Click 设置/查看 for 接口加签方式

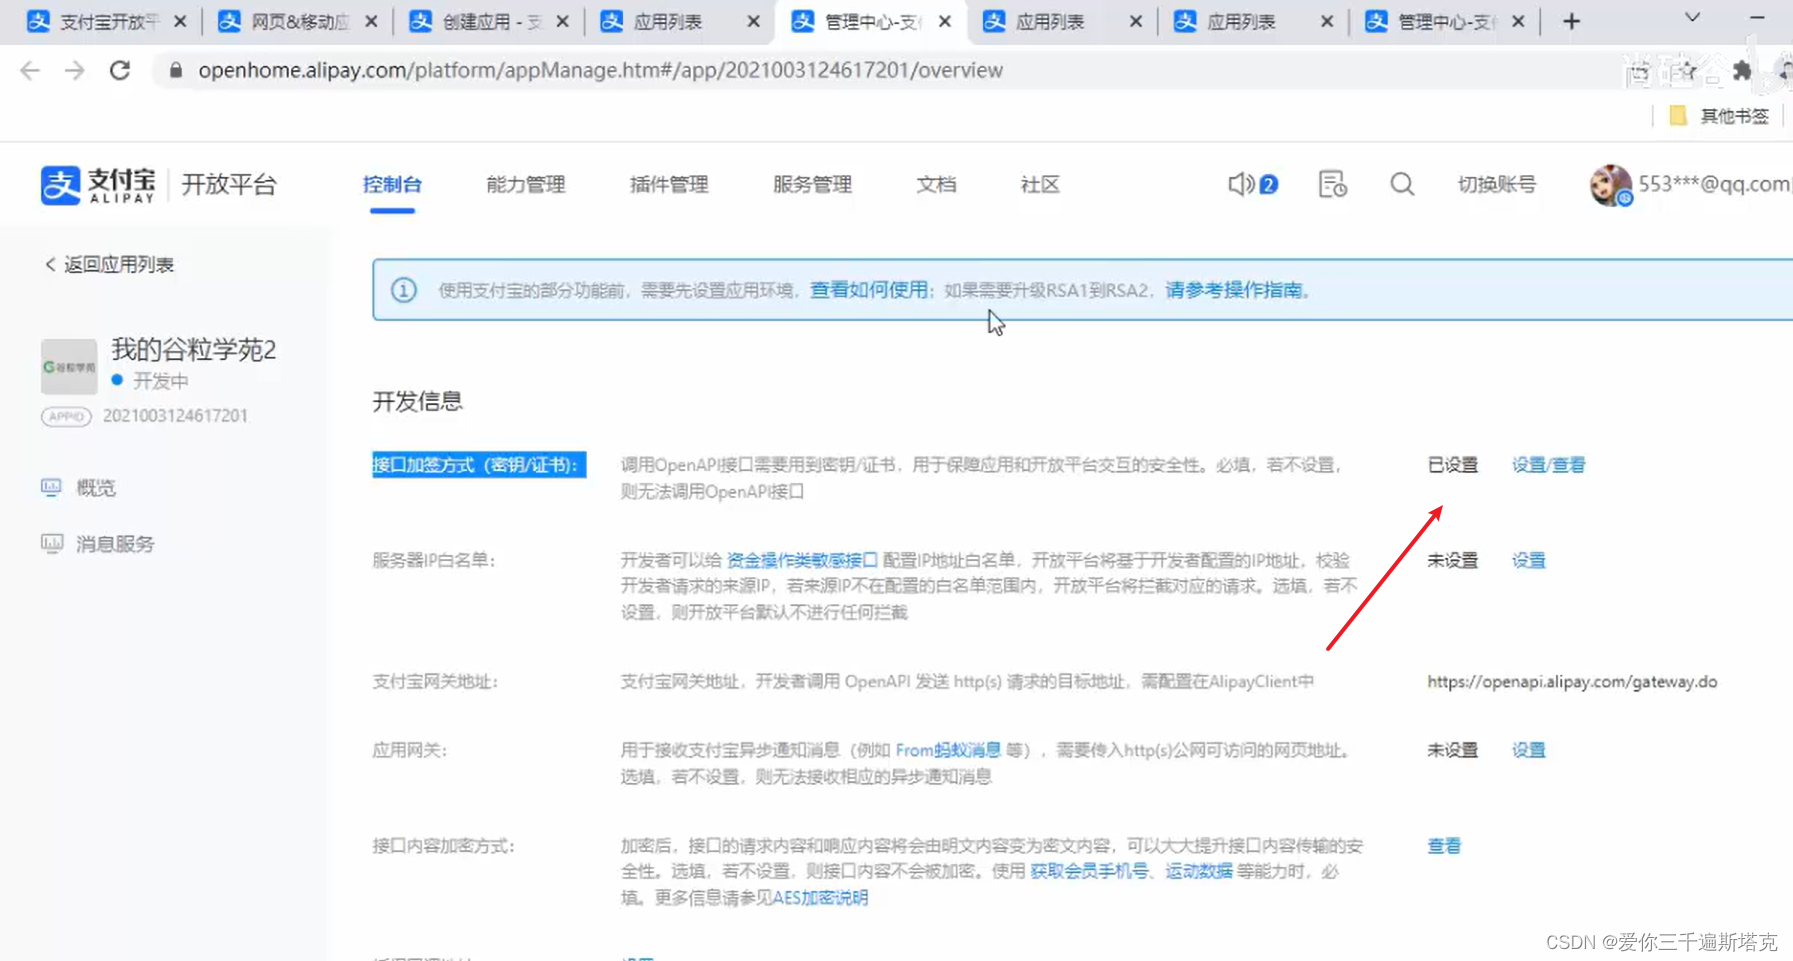[x=1548, y=465]
